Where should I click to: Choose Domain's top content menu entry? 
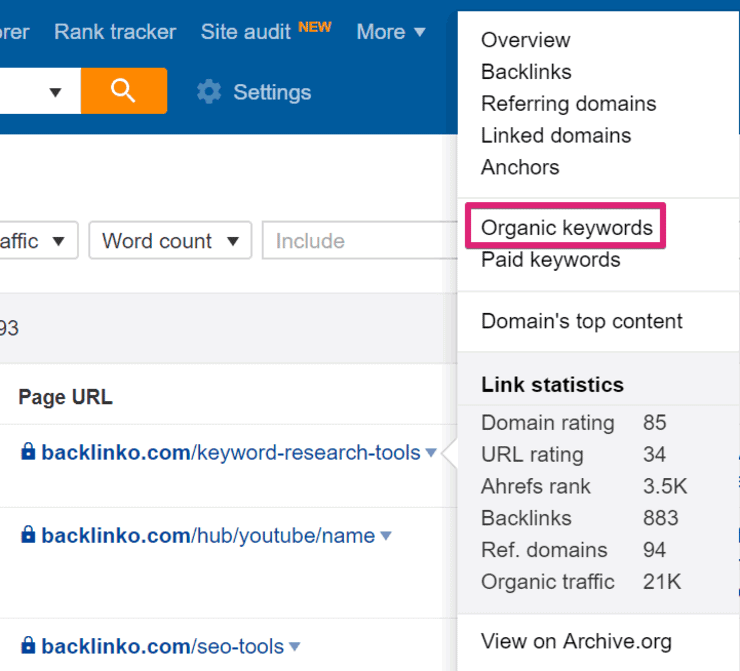(x=581, y=321)
